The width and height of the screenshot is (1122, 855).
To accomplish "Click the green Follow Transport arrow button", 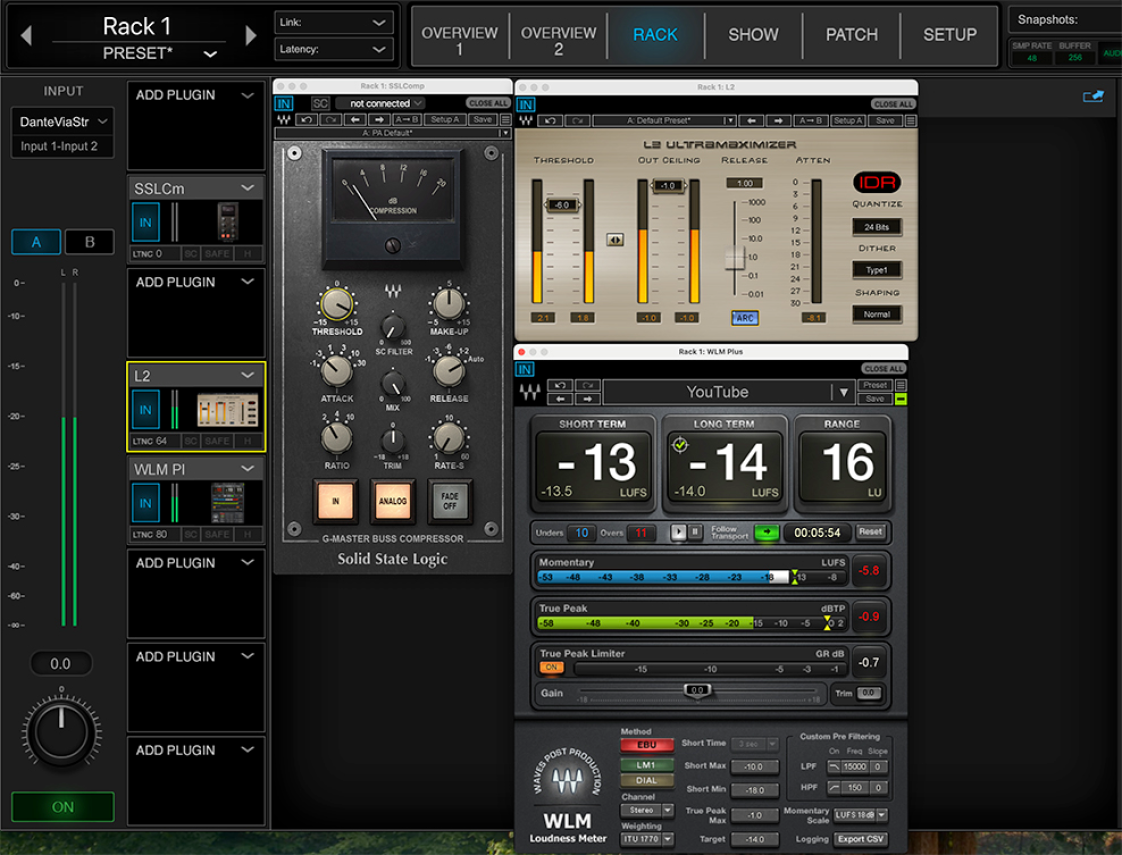I will pos(766,532).
